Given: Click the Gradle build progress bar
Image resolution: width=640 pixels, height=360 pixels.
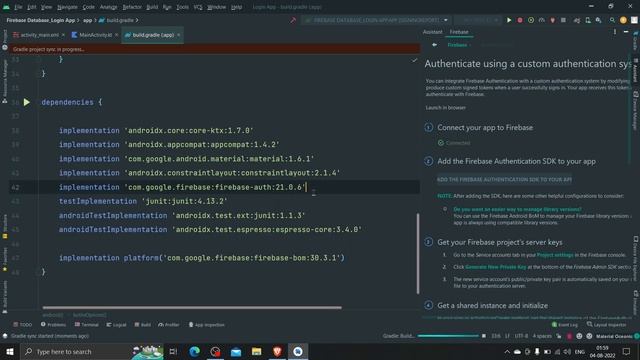Looking at the screenshot, I should pos(448,336).
